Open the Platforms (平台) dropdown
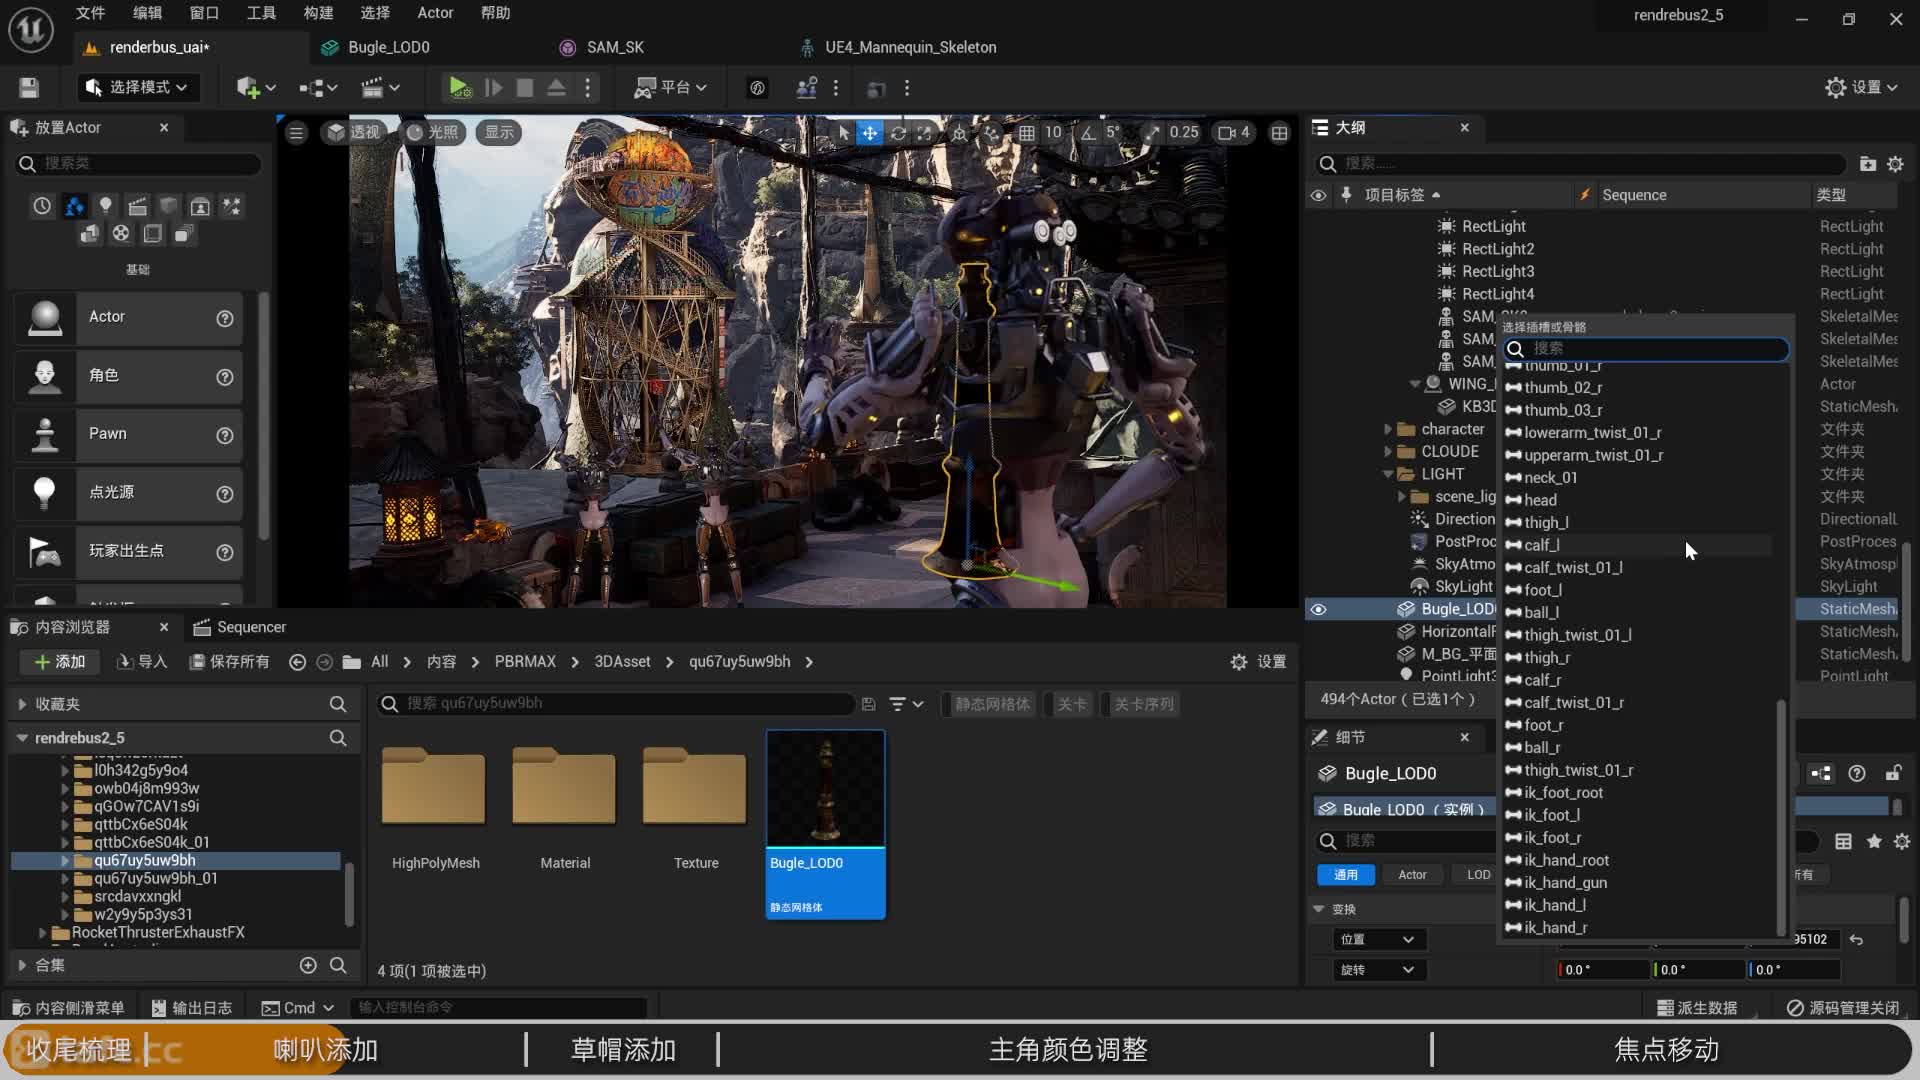The image size is (1920, 1080). [x=670, y=88]
